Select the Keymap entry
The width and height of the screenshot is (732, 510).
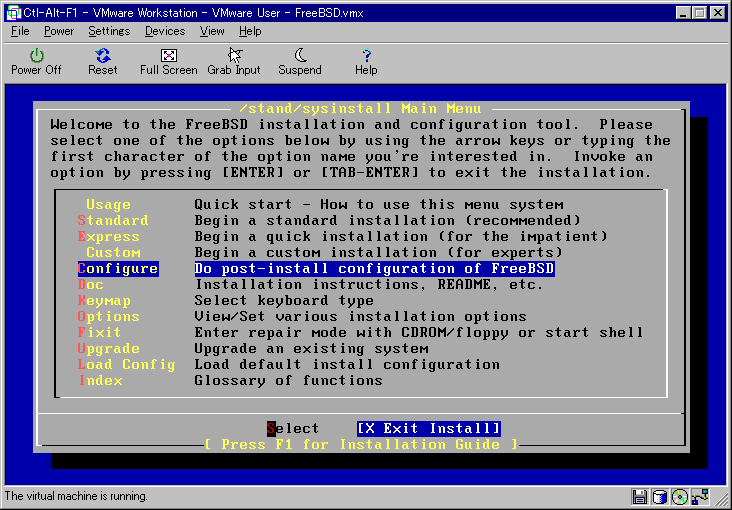[x=104, y=300]
